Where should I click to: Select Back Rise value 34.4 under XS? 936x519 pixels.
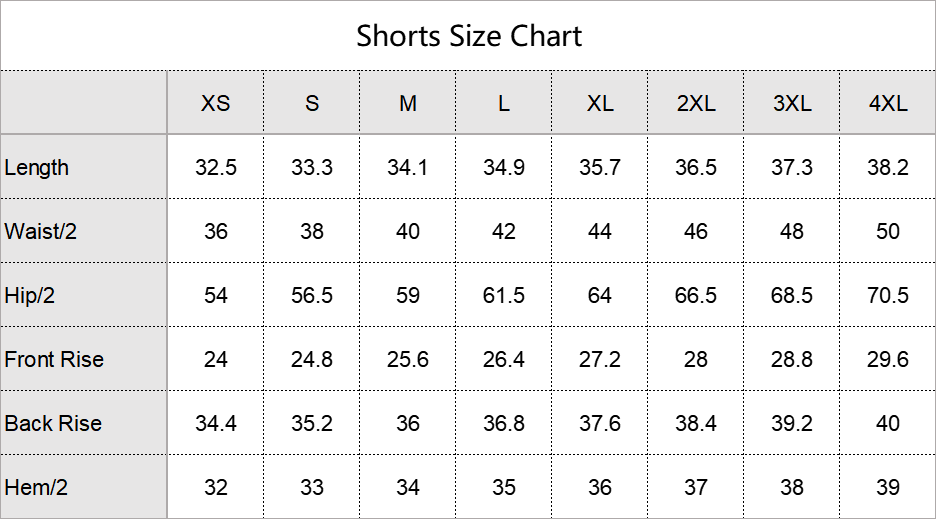click(216, 424)
